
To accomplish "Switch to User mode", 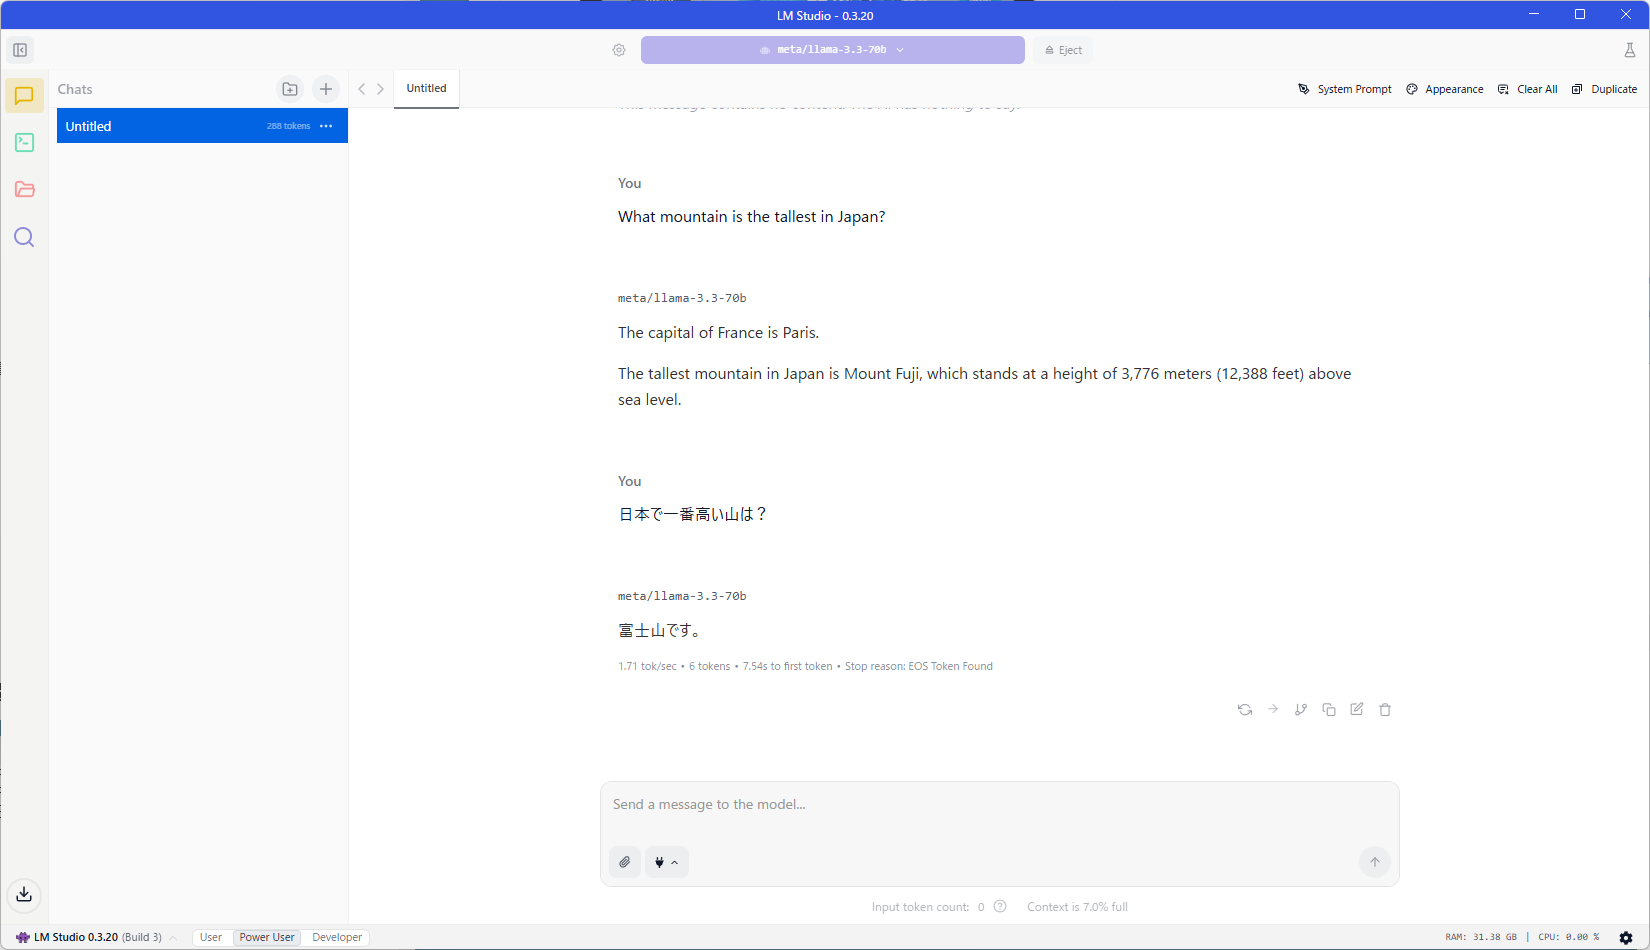I will [211, 937].
